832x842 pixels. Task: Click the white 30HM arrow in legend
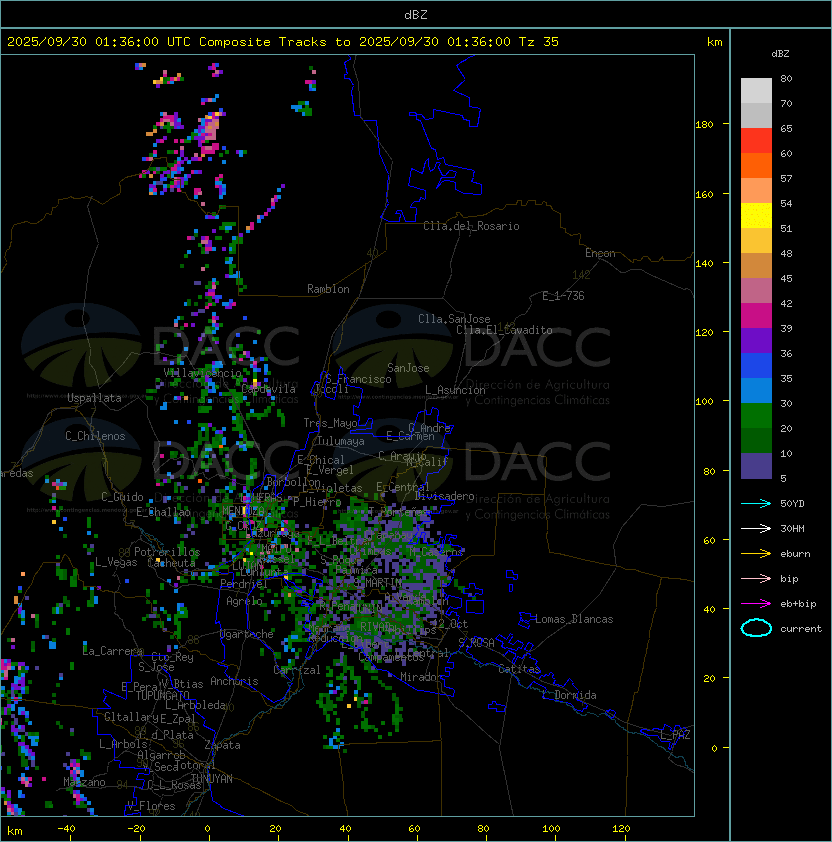point(756,529)
